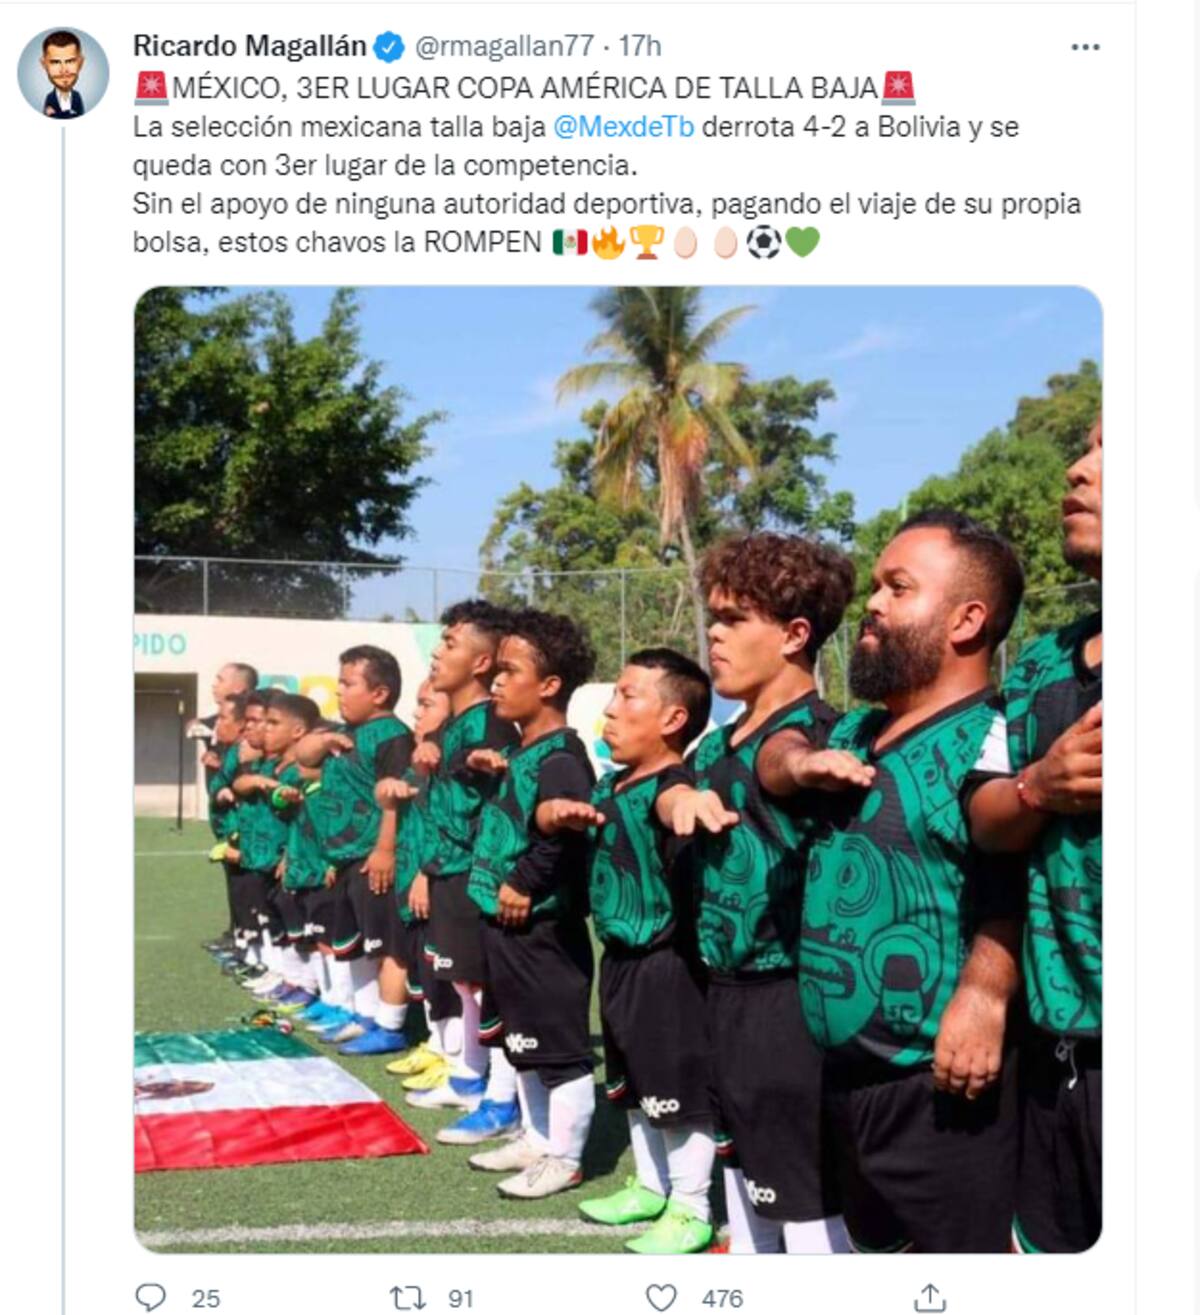Click the tweet text about Bolivia
This screenshot has height=1315, width=1200.
(x=576, y=146)
